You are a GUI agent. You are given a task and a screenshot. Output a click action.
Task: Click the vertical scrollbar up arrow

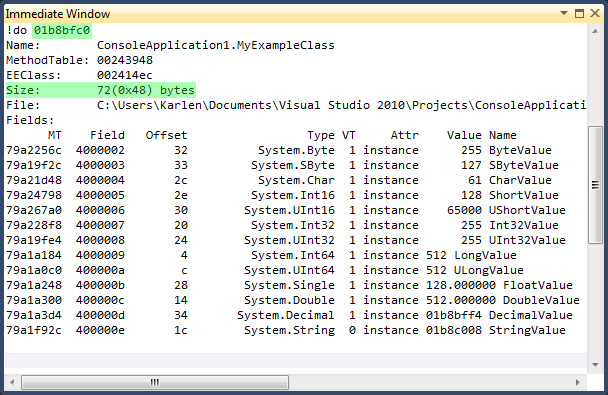click(x=595, y=31)
